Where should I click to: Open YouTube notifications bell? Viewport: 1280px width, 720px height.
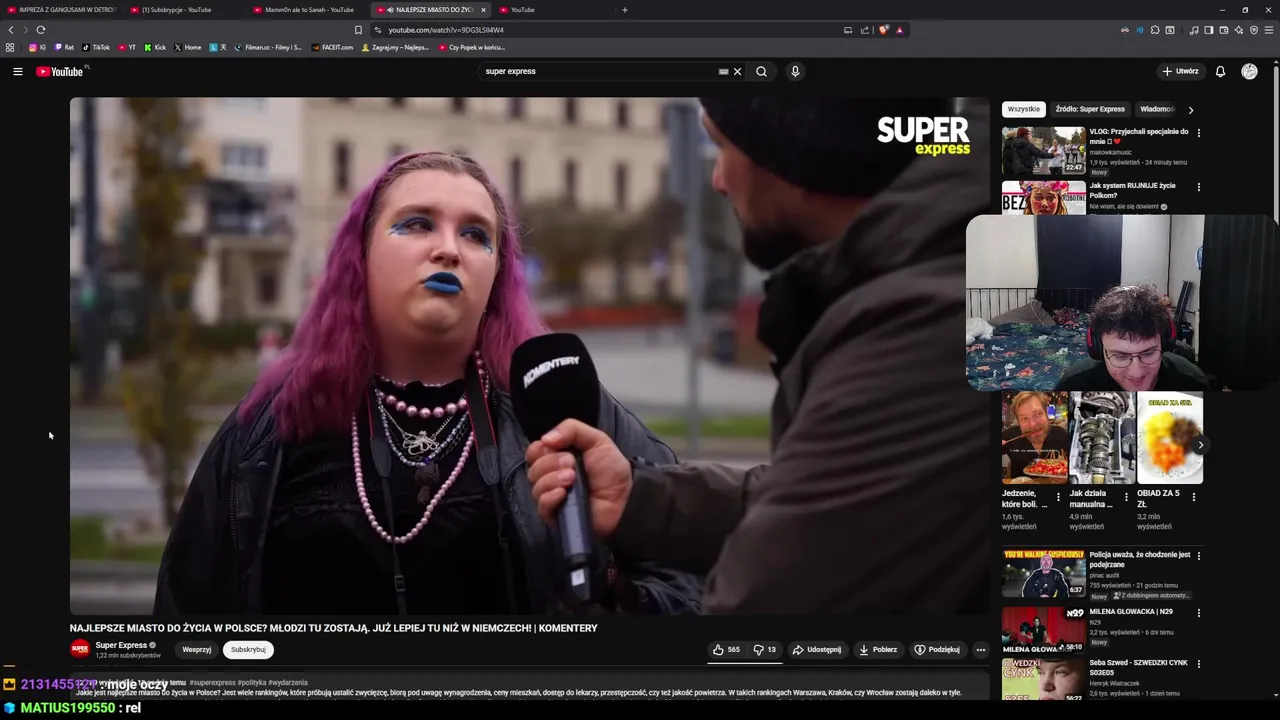pos(1220,71)
